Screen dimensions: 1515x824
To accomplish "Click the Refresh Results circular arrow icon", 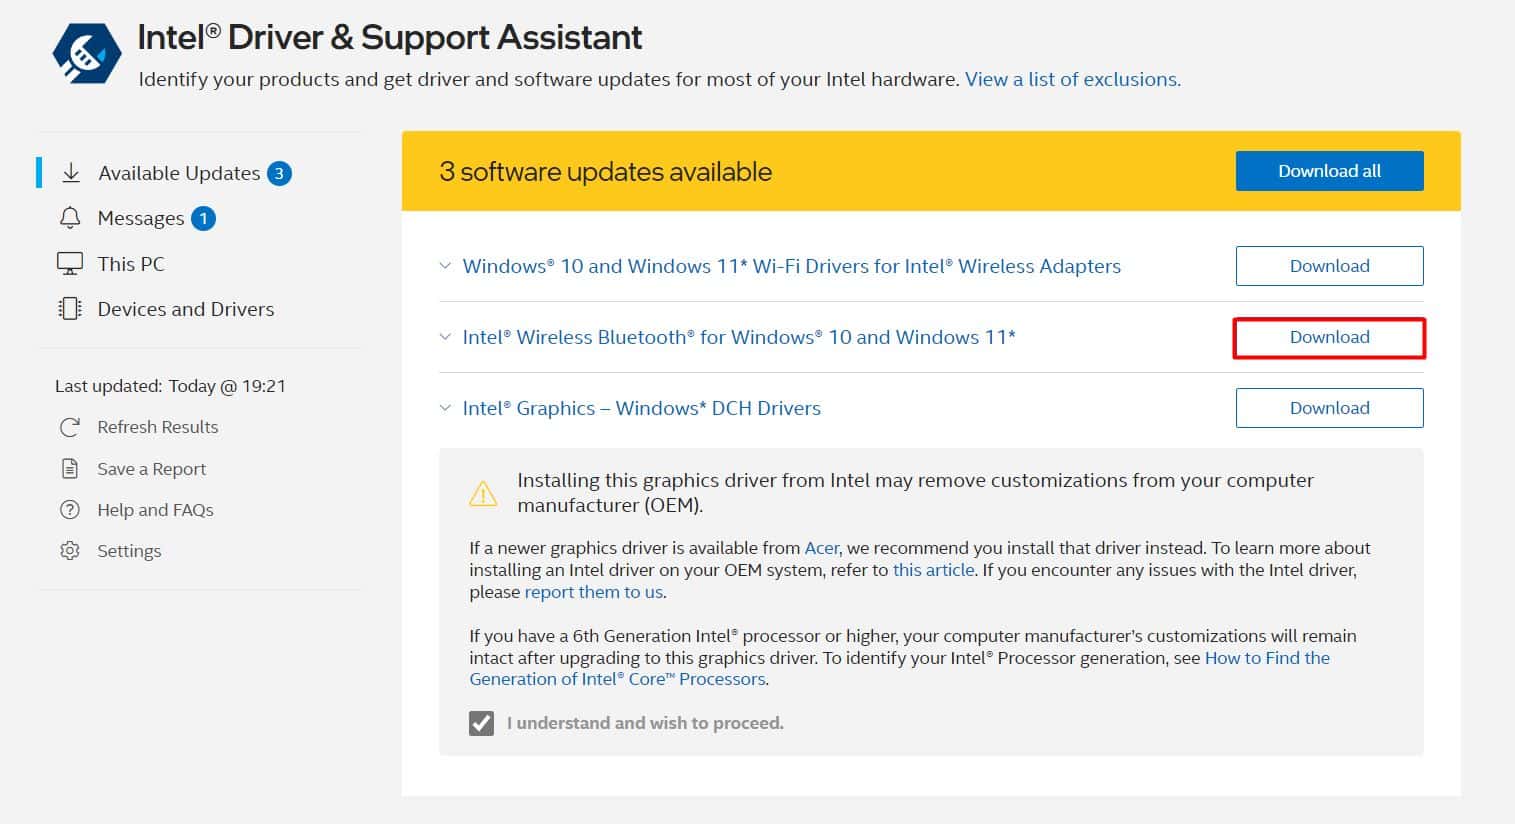I will tap(70, 427).
